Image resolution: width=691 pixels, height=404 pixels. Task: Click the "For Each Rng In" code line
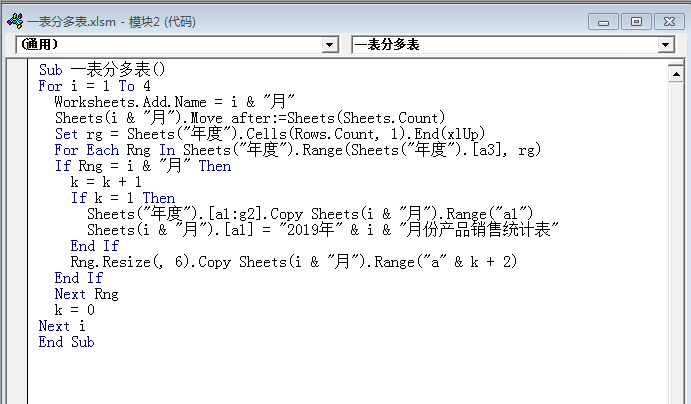(x=297, y=150)
